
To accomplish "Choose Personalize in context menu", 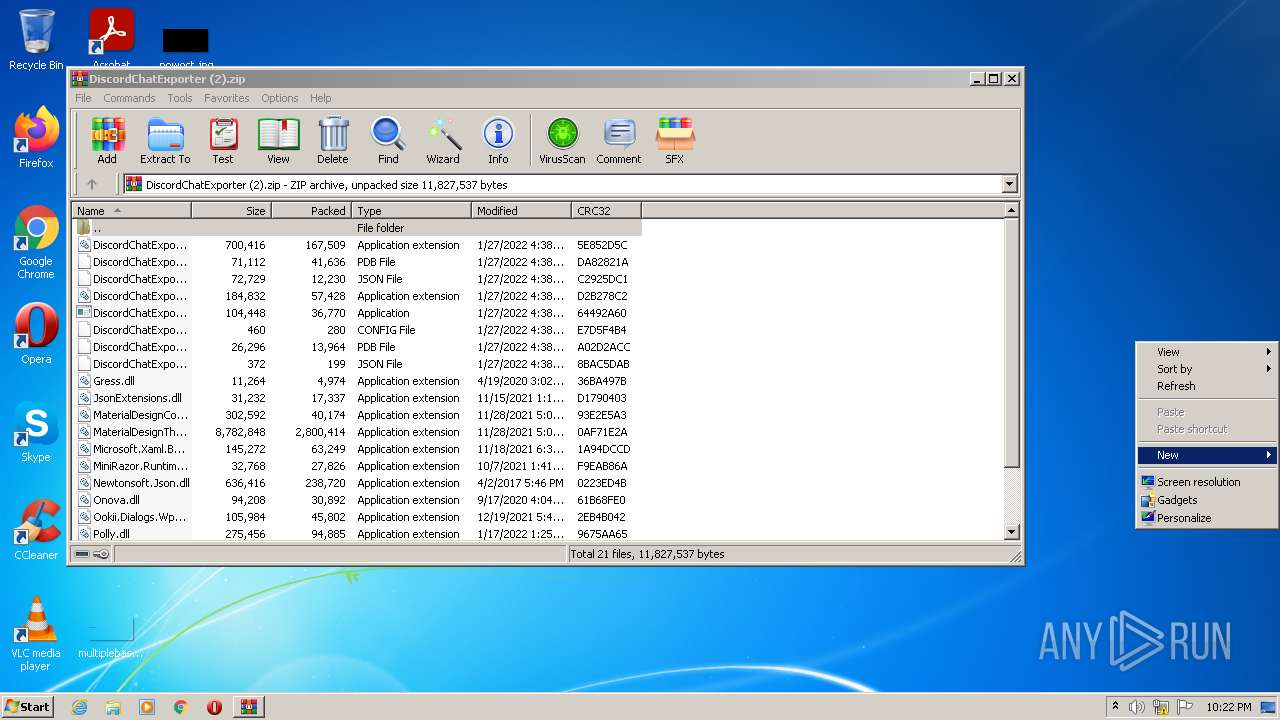I will [x=1207, y=518].
